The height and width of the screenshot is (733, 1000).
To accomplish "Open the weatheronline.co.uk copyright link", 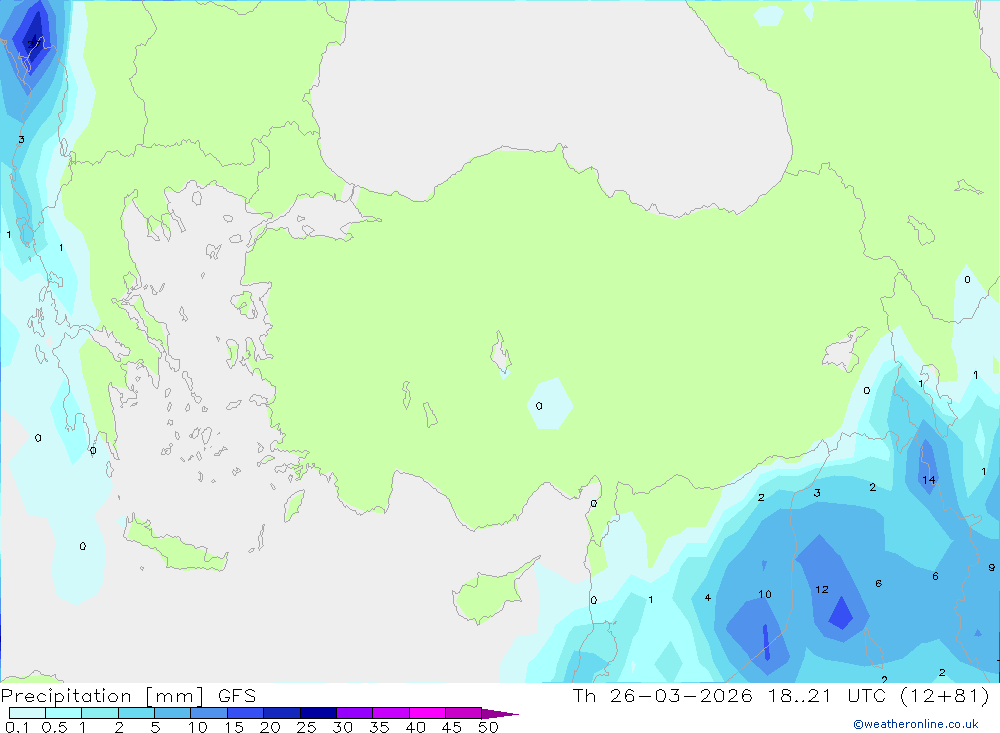I will click(916, 724).
